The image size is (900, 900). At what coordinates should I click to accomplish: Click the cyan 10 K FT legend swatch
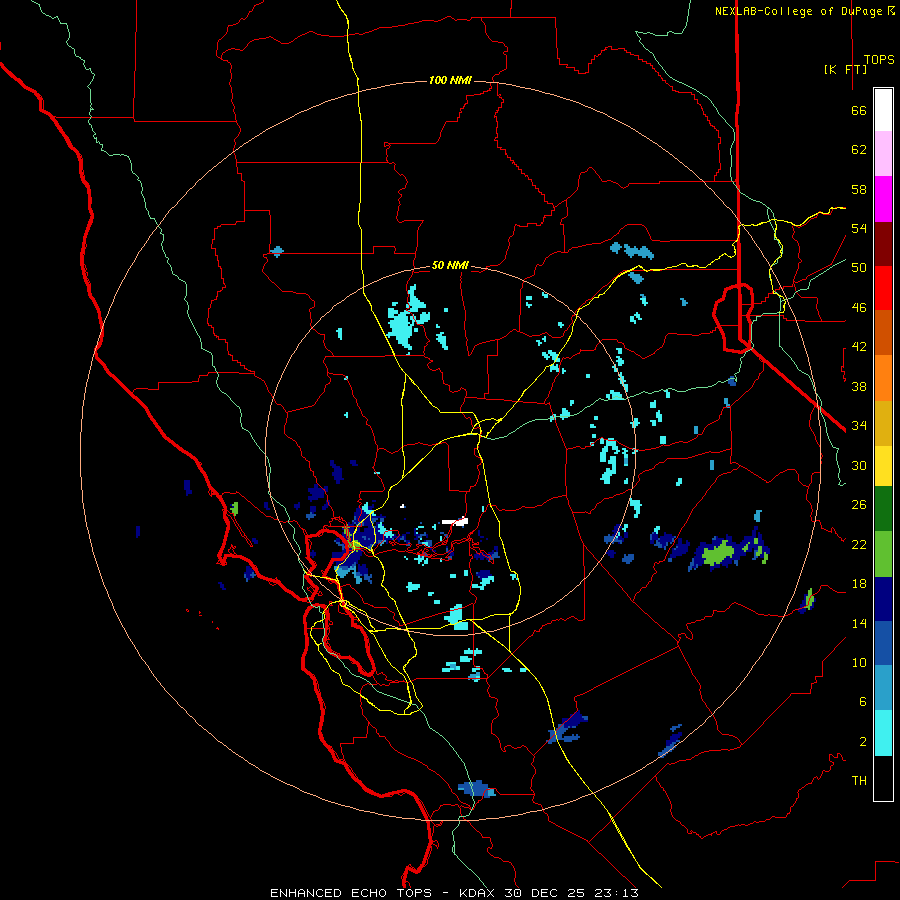(883, 733)
